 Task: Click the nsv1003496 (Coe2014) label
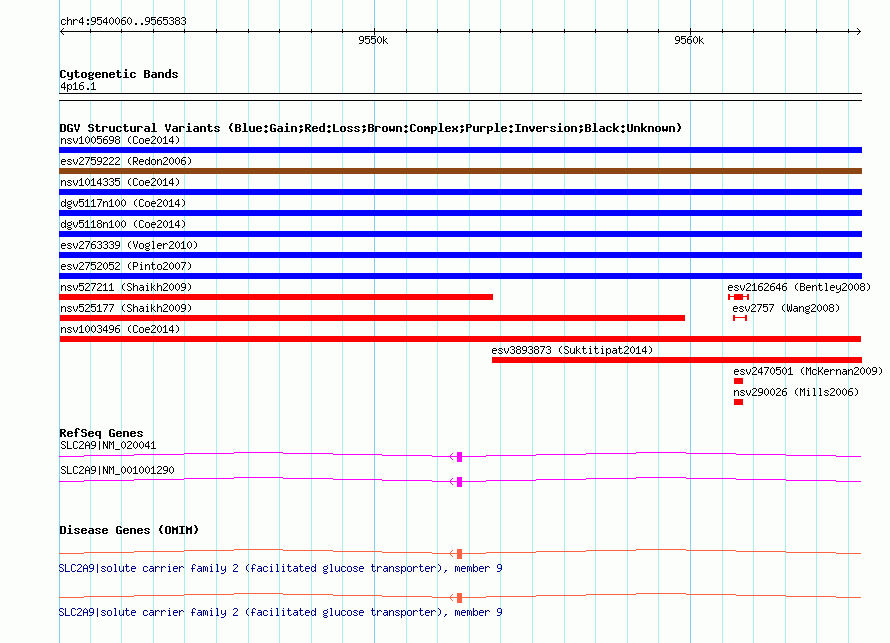point(120,329)
